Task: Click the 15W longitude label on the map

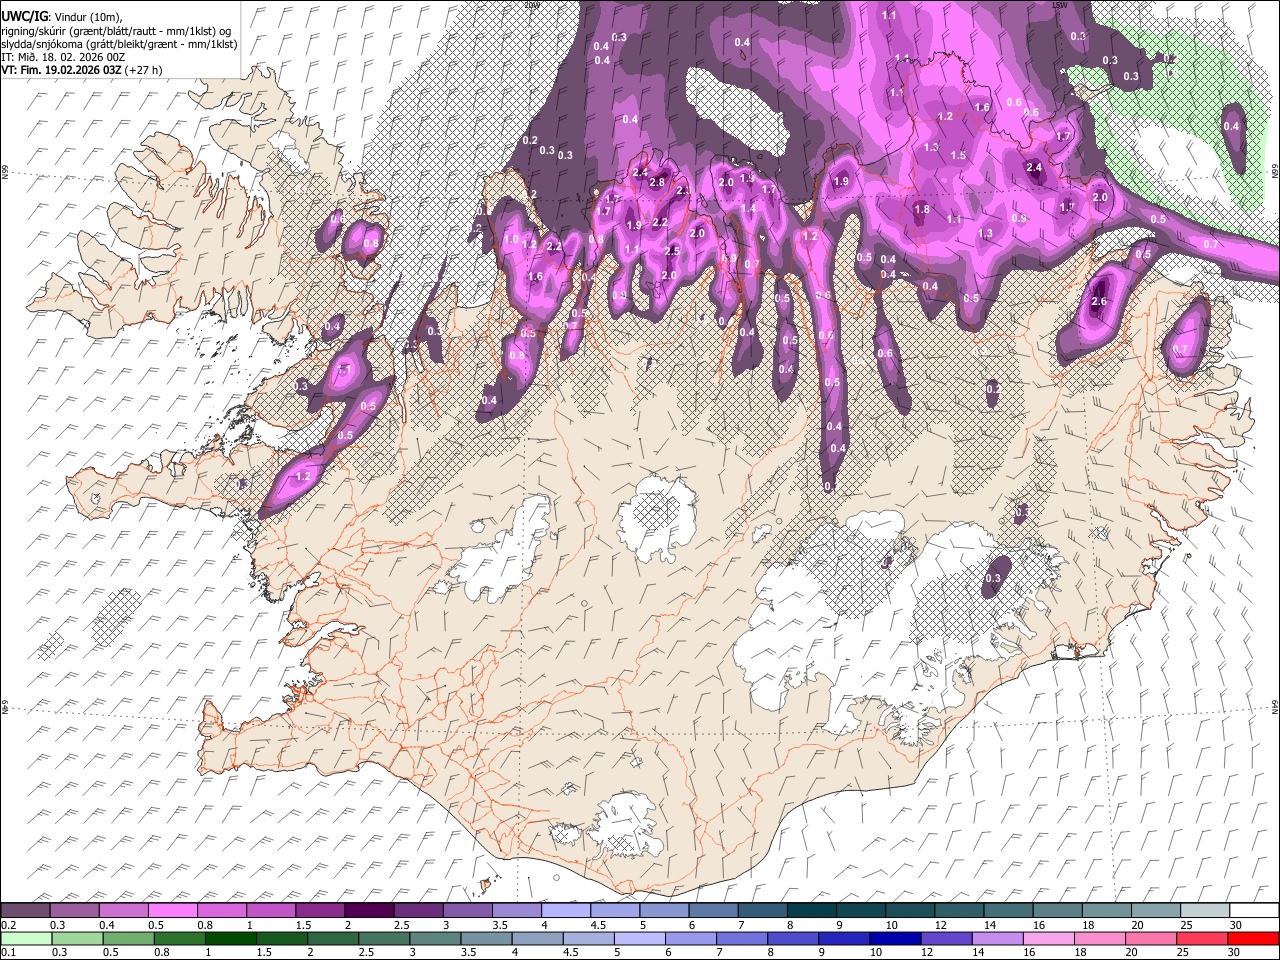Action: (1060, 5)
